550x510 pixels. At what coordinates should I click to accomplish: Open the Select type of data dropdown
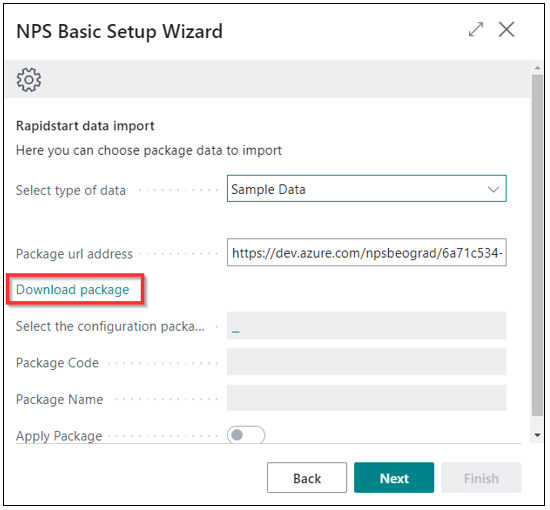(367, 189)
